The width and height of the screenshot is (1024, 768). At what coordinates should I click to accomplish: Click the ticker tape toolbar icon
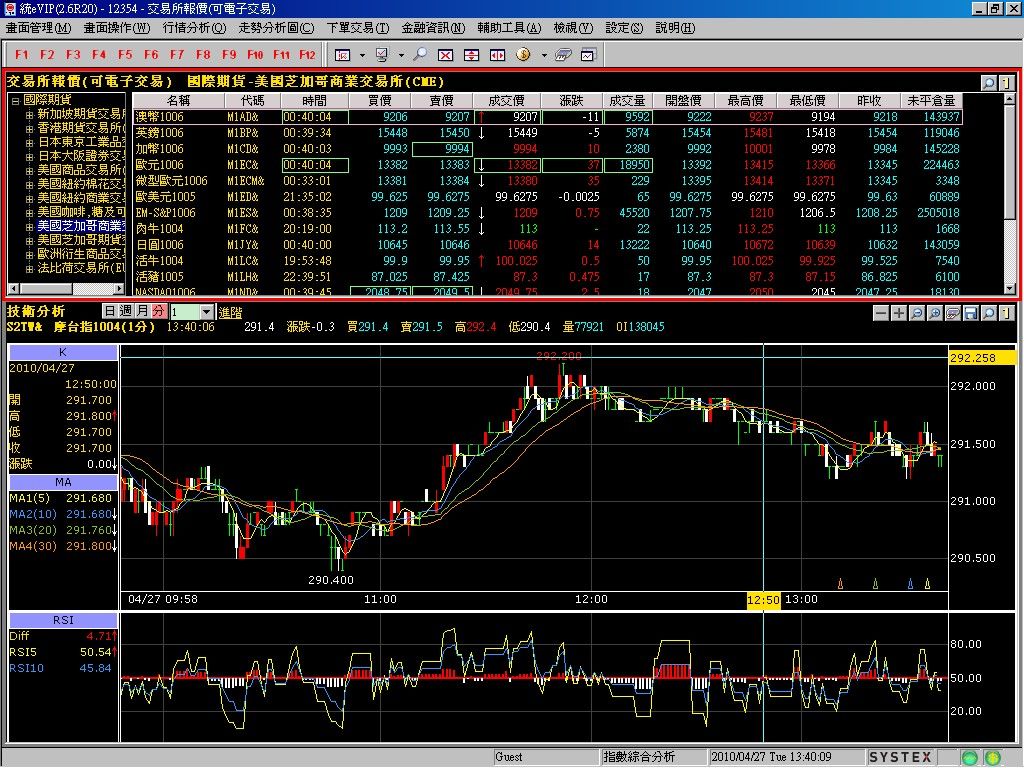point(563,55)
